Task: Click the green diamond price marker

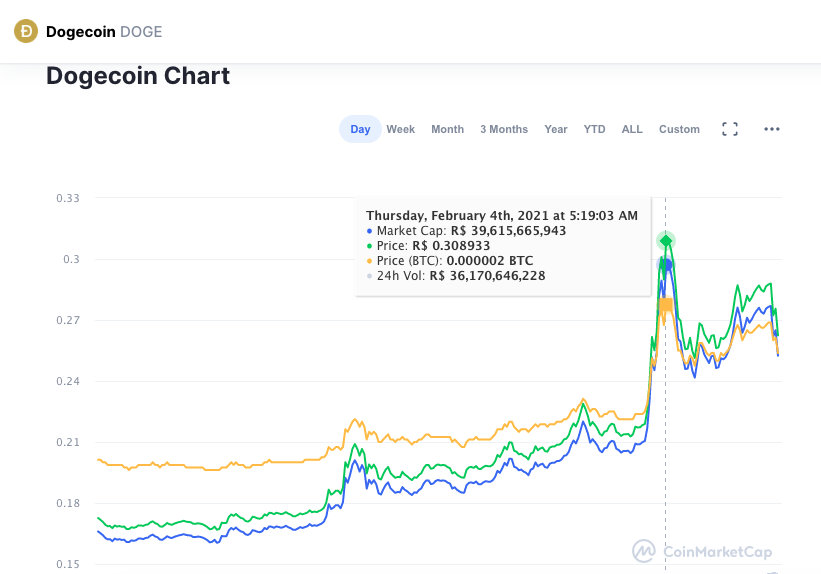Action: coord(666,241)
